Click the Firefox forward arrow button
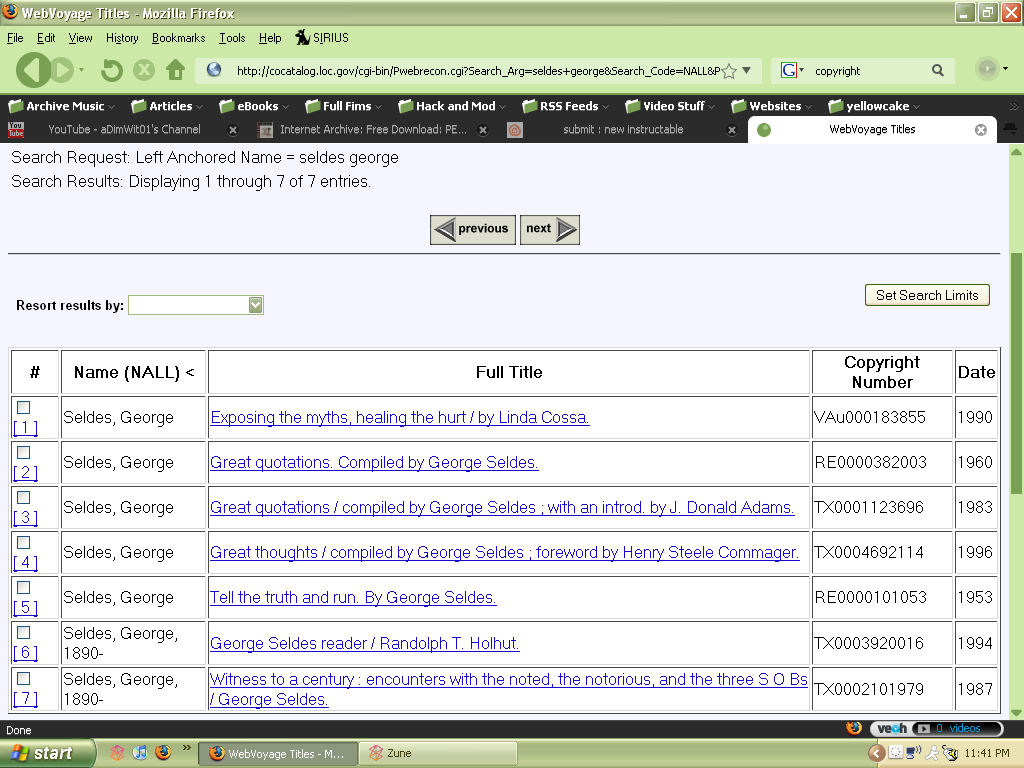Screen dimensions: 1024x768 tap(62, 70)
